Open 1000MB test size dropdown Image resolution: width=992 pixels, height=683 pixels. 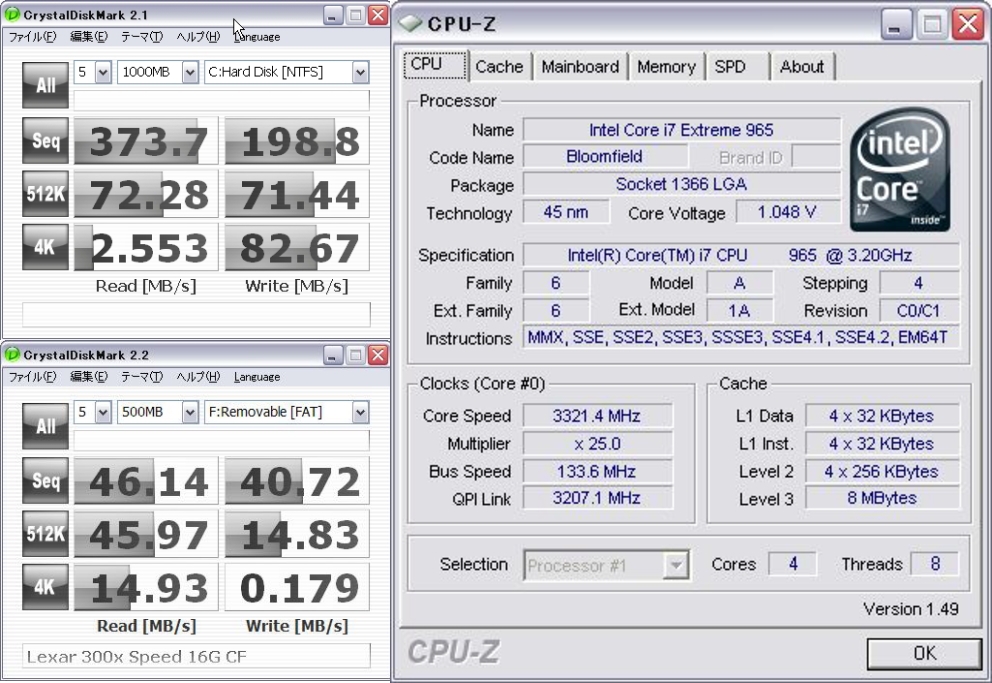(x=190, y=72)
